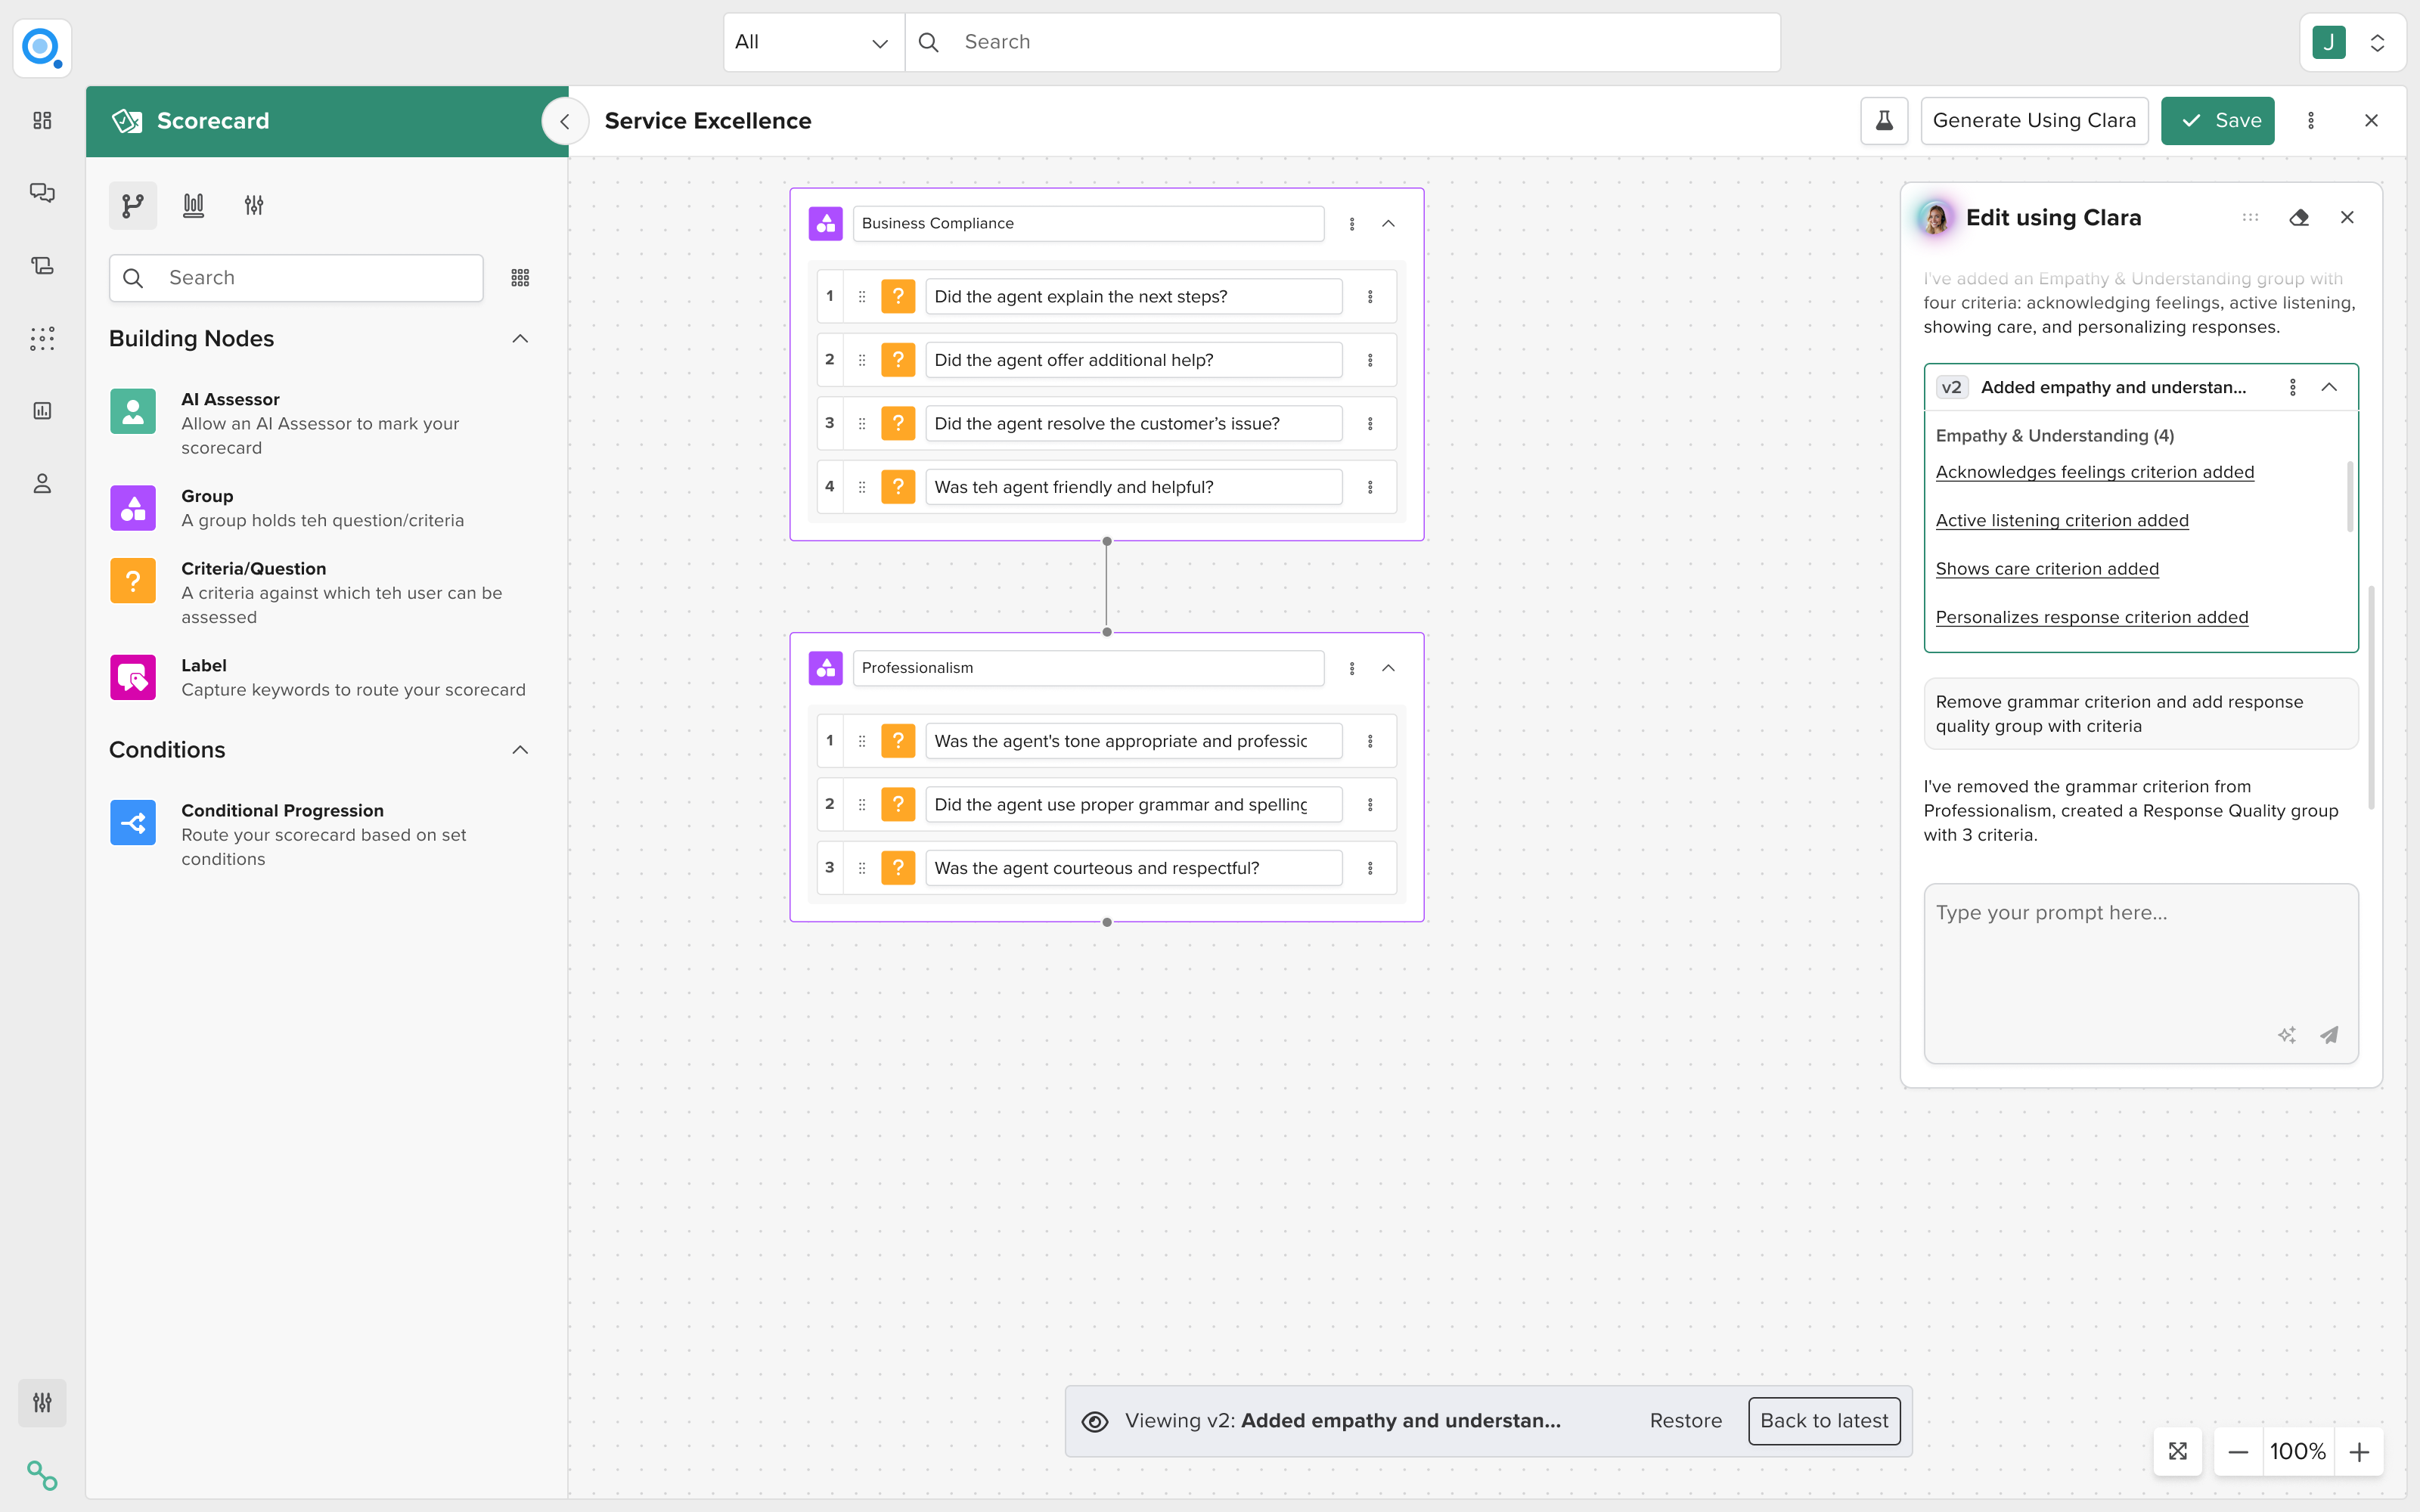Click the top global Search field

point(1342,42)
